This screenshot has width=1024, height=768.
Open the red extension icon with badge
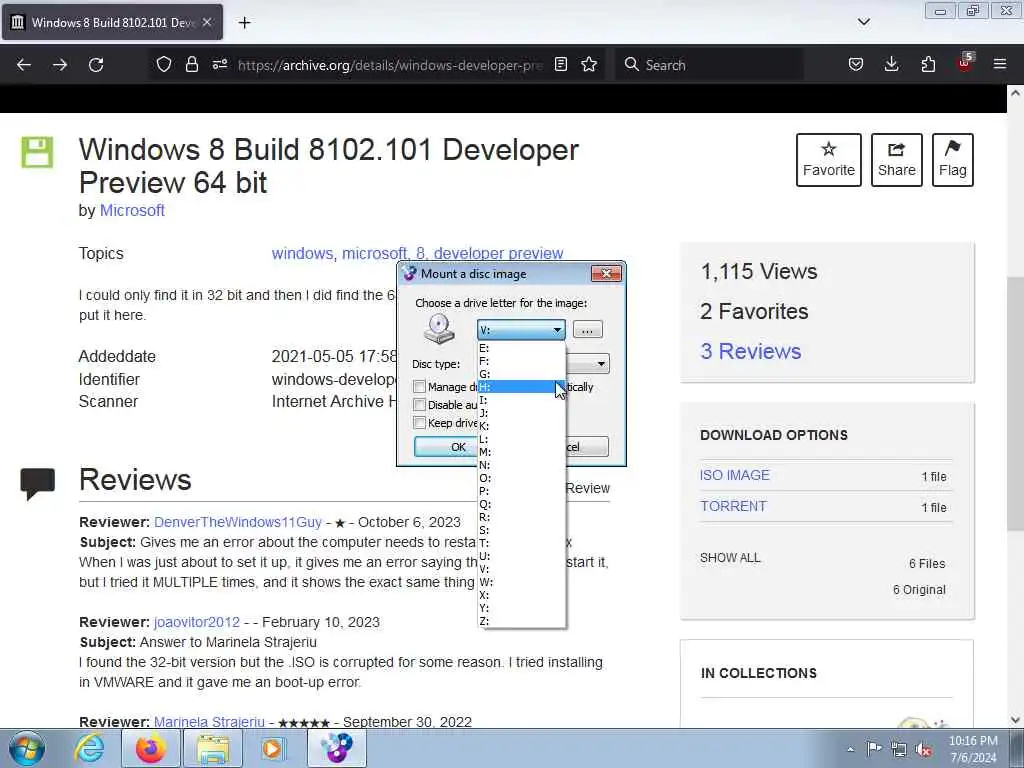(x=965, y=63)
